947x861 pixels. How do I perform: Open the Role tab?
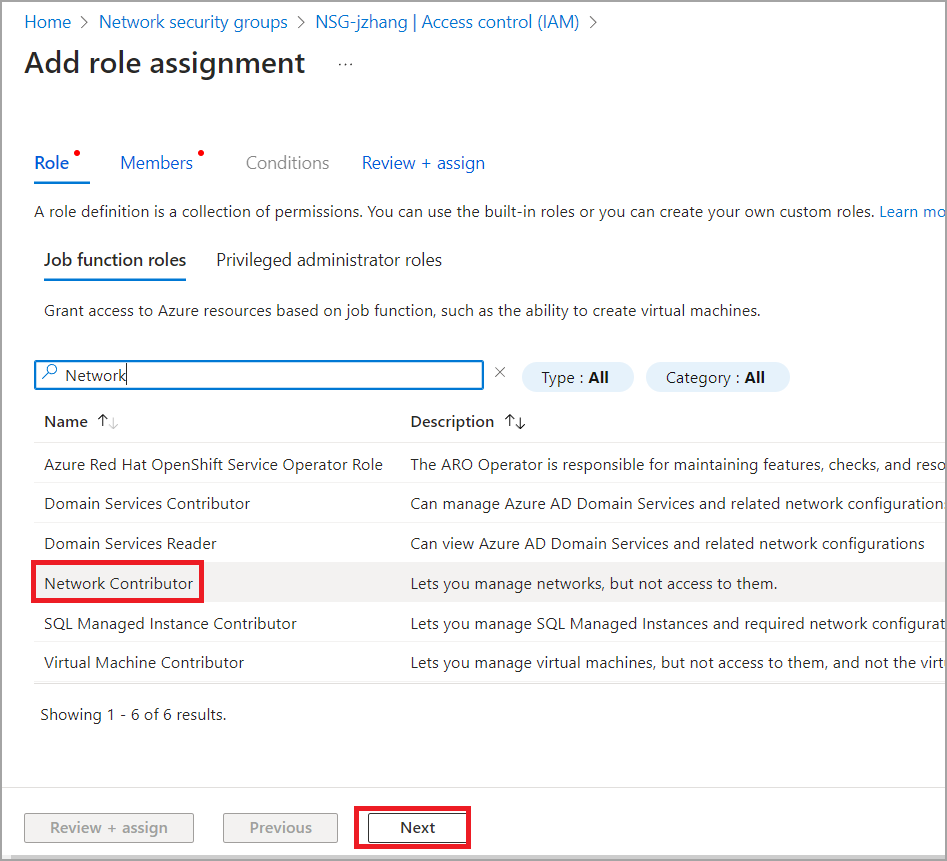tap(52, 163)
